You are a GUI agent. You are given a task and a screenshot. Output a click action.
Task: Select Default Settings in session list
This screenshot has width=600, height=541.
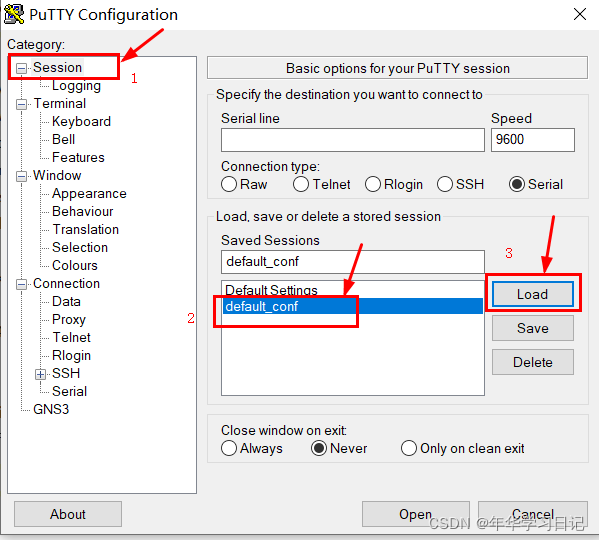[x=352, y=290]
